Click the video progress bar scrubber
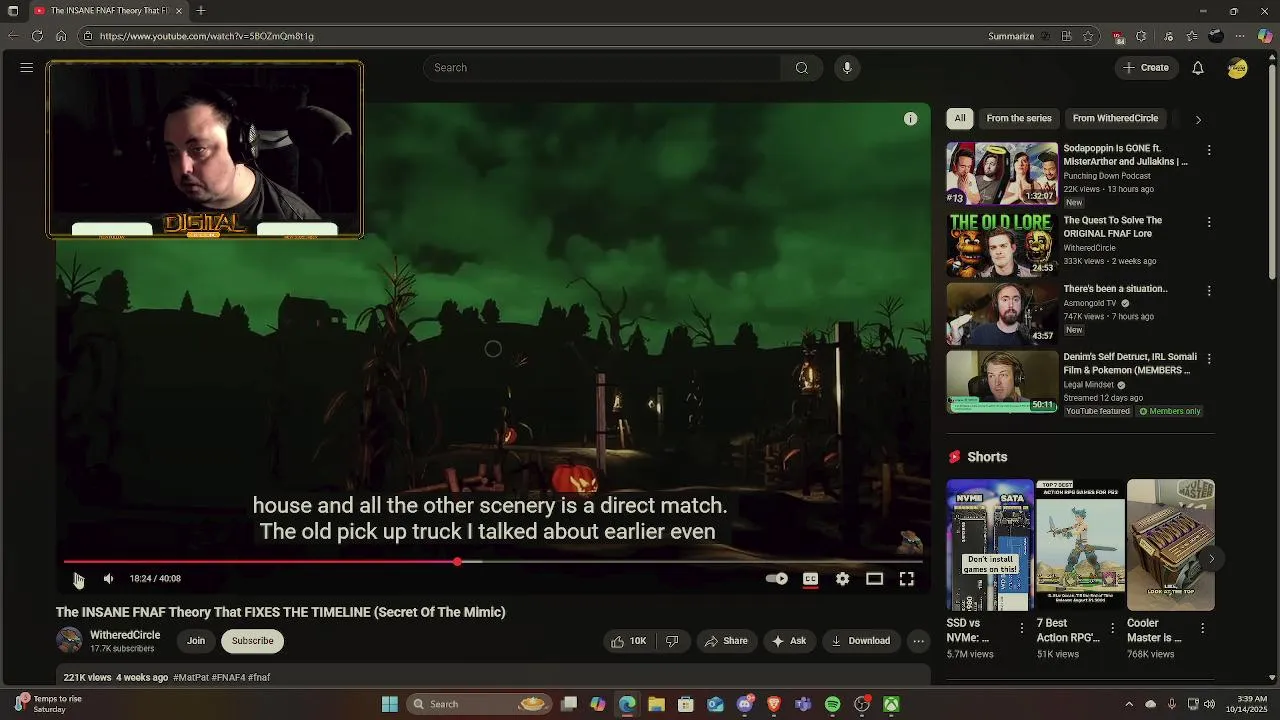Viewport: 1280px width, 720px height. pos(457,562)
